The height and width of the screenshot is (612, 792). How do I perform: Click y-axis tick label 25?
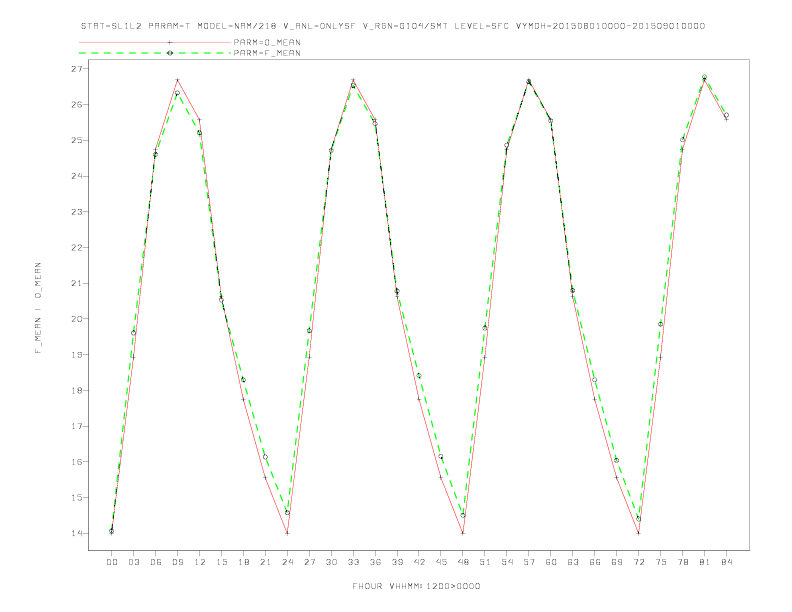77,140
